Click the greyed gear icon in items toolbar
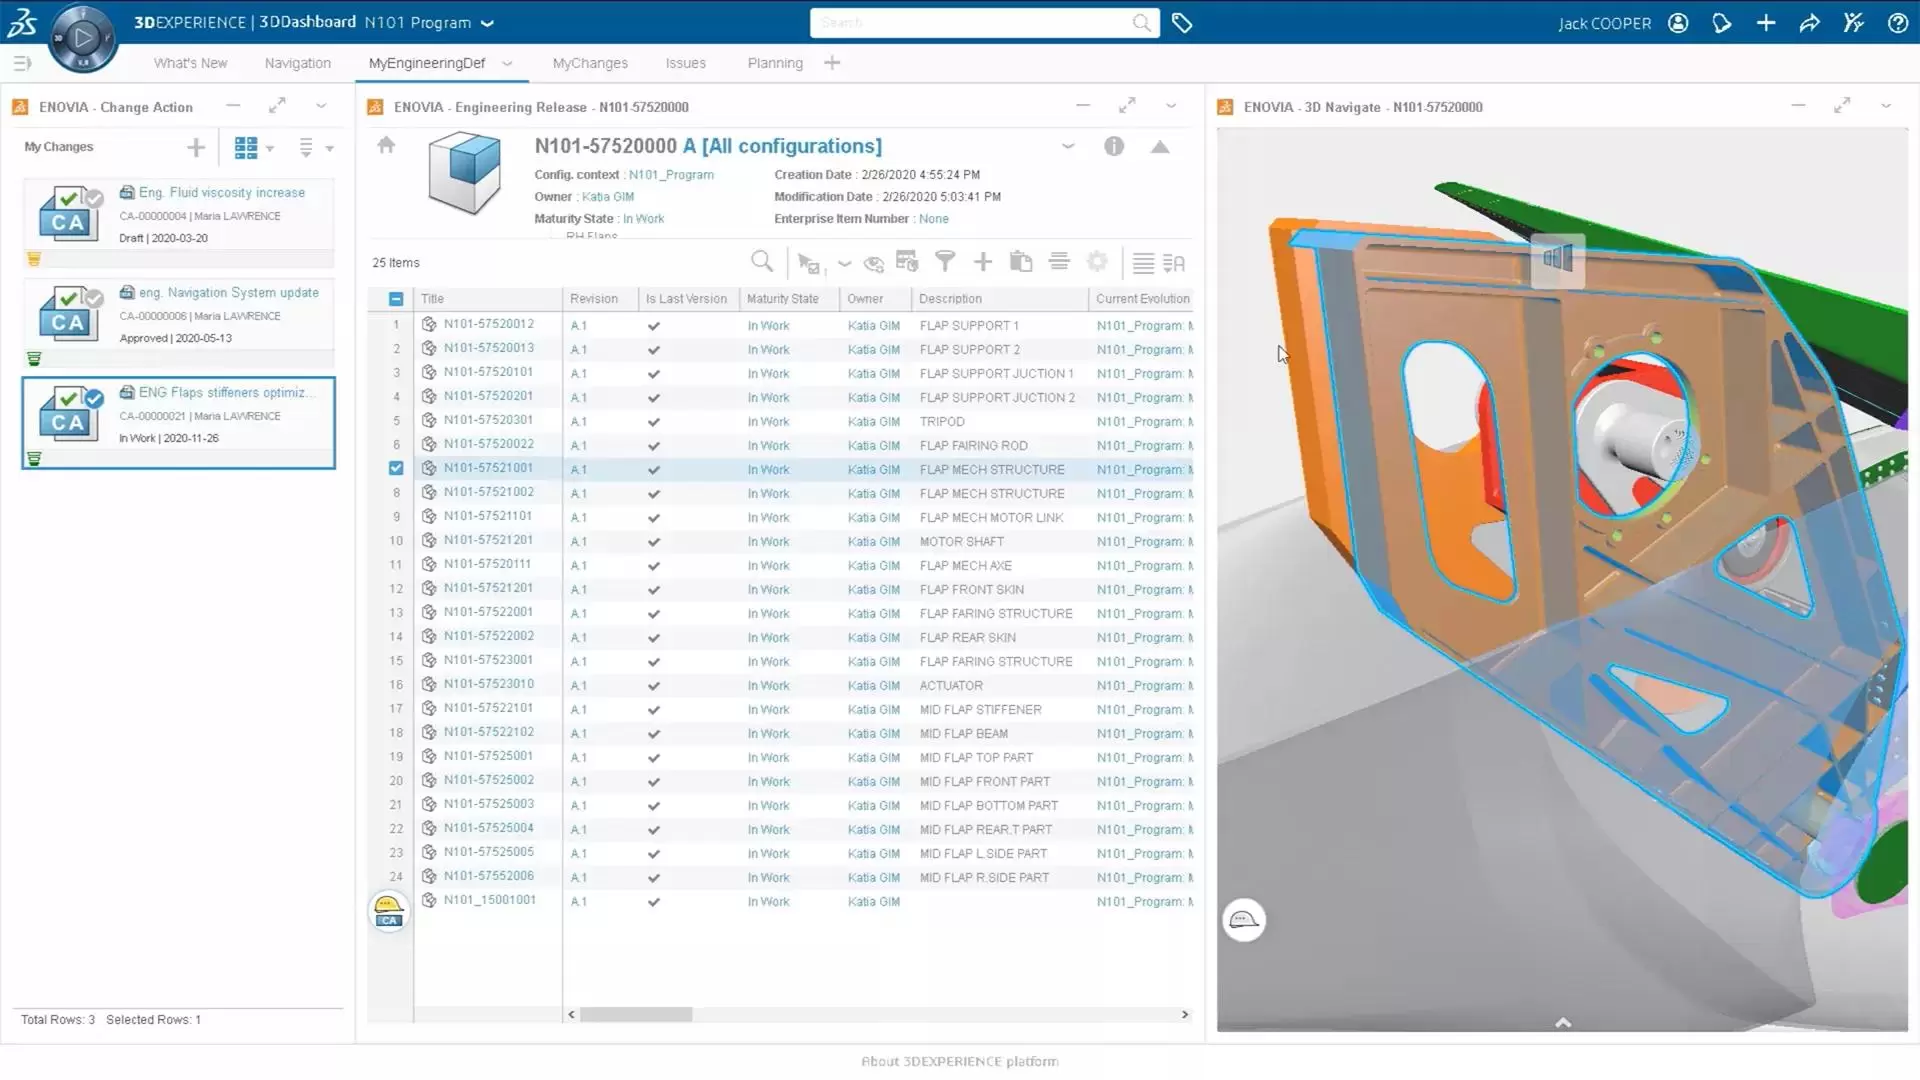This screenshot has height=1080, width=1920. coord(1097,262)
